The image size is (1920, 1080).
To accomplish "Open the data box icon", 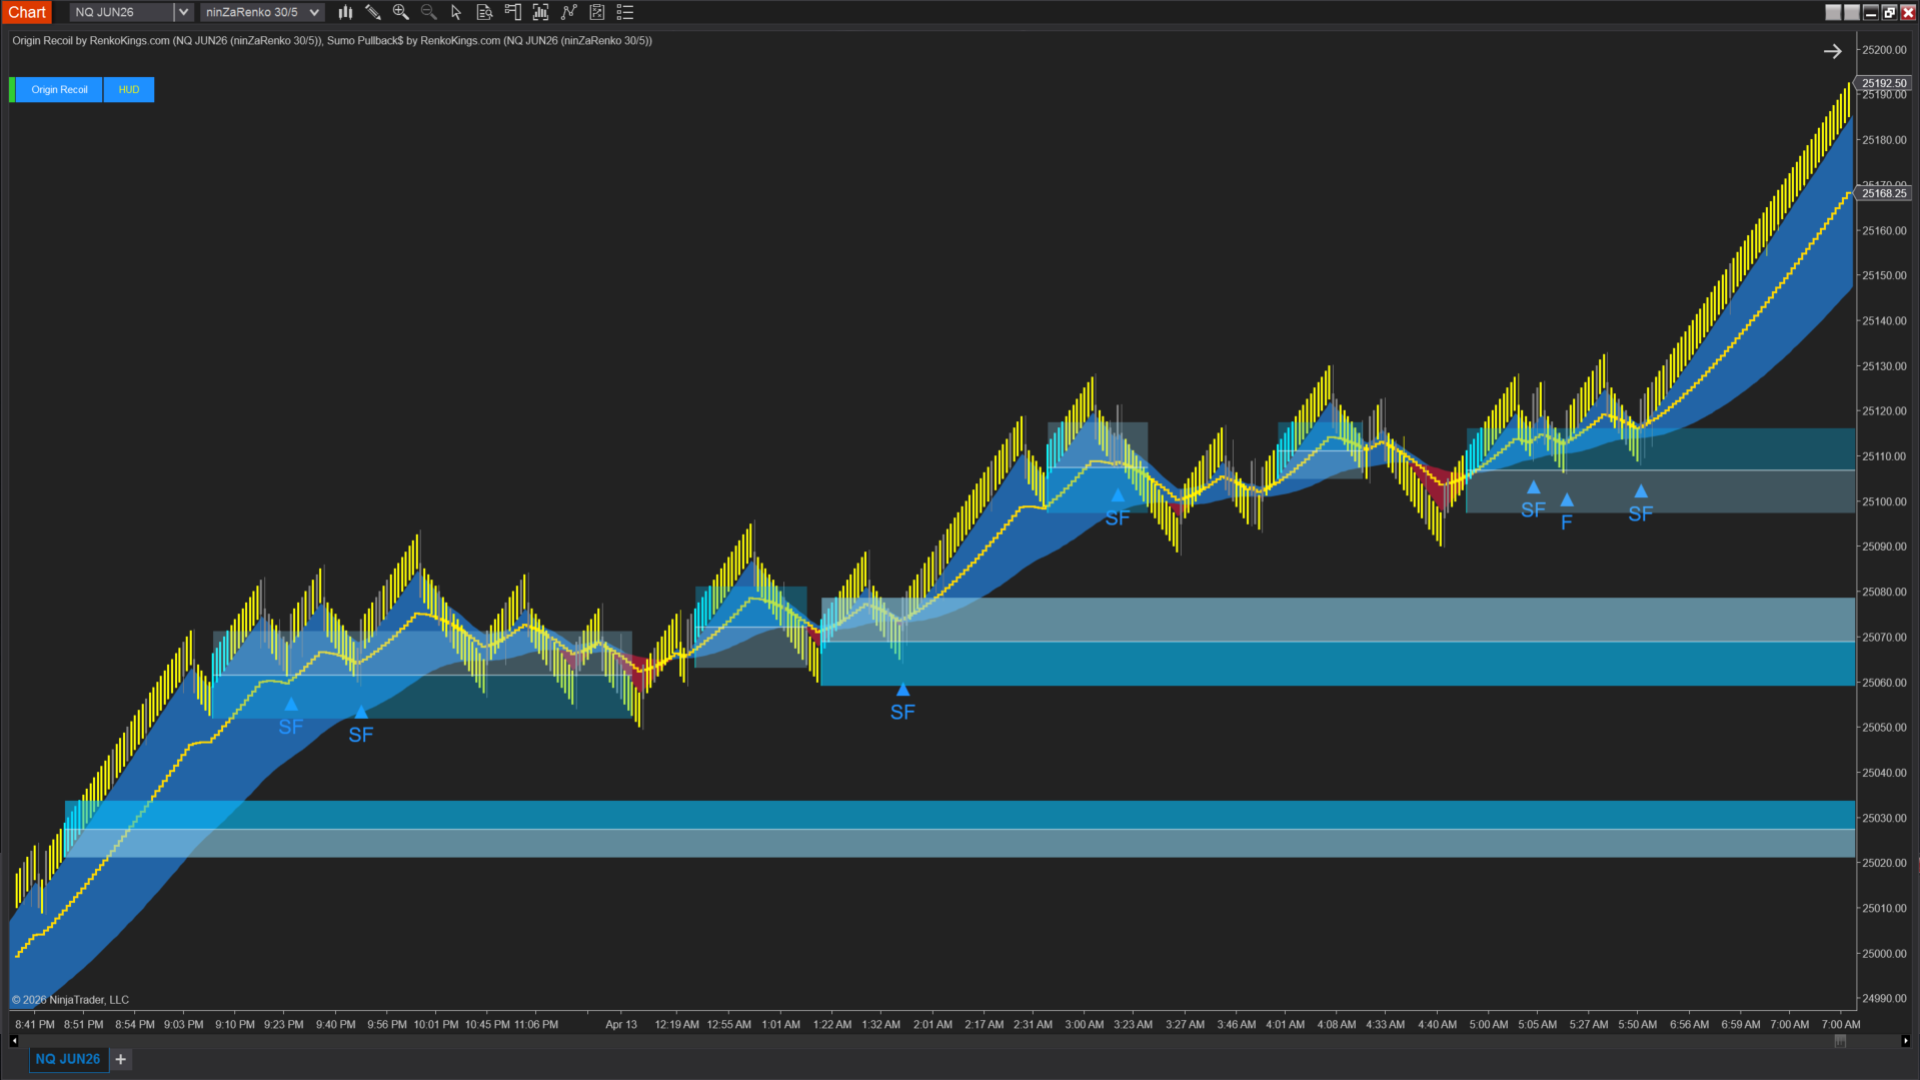I will coord(484,12).
